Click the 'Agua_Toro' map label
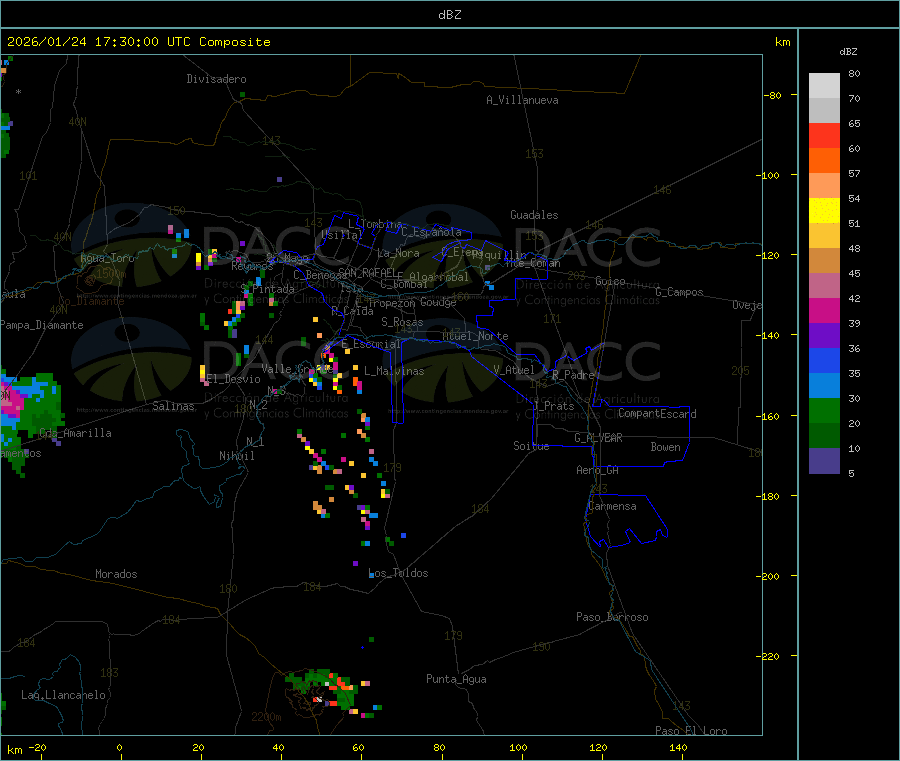The width and height of the screenshot is (900, 761). [107, 258]
